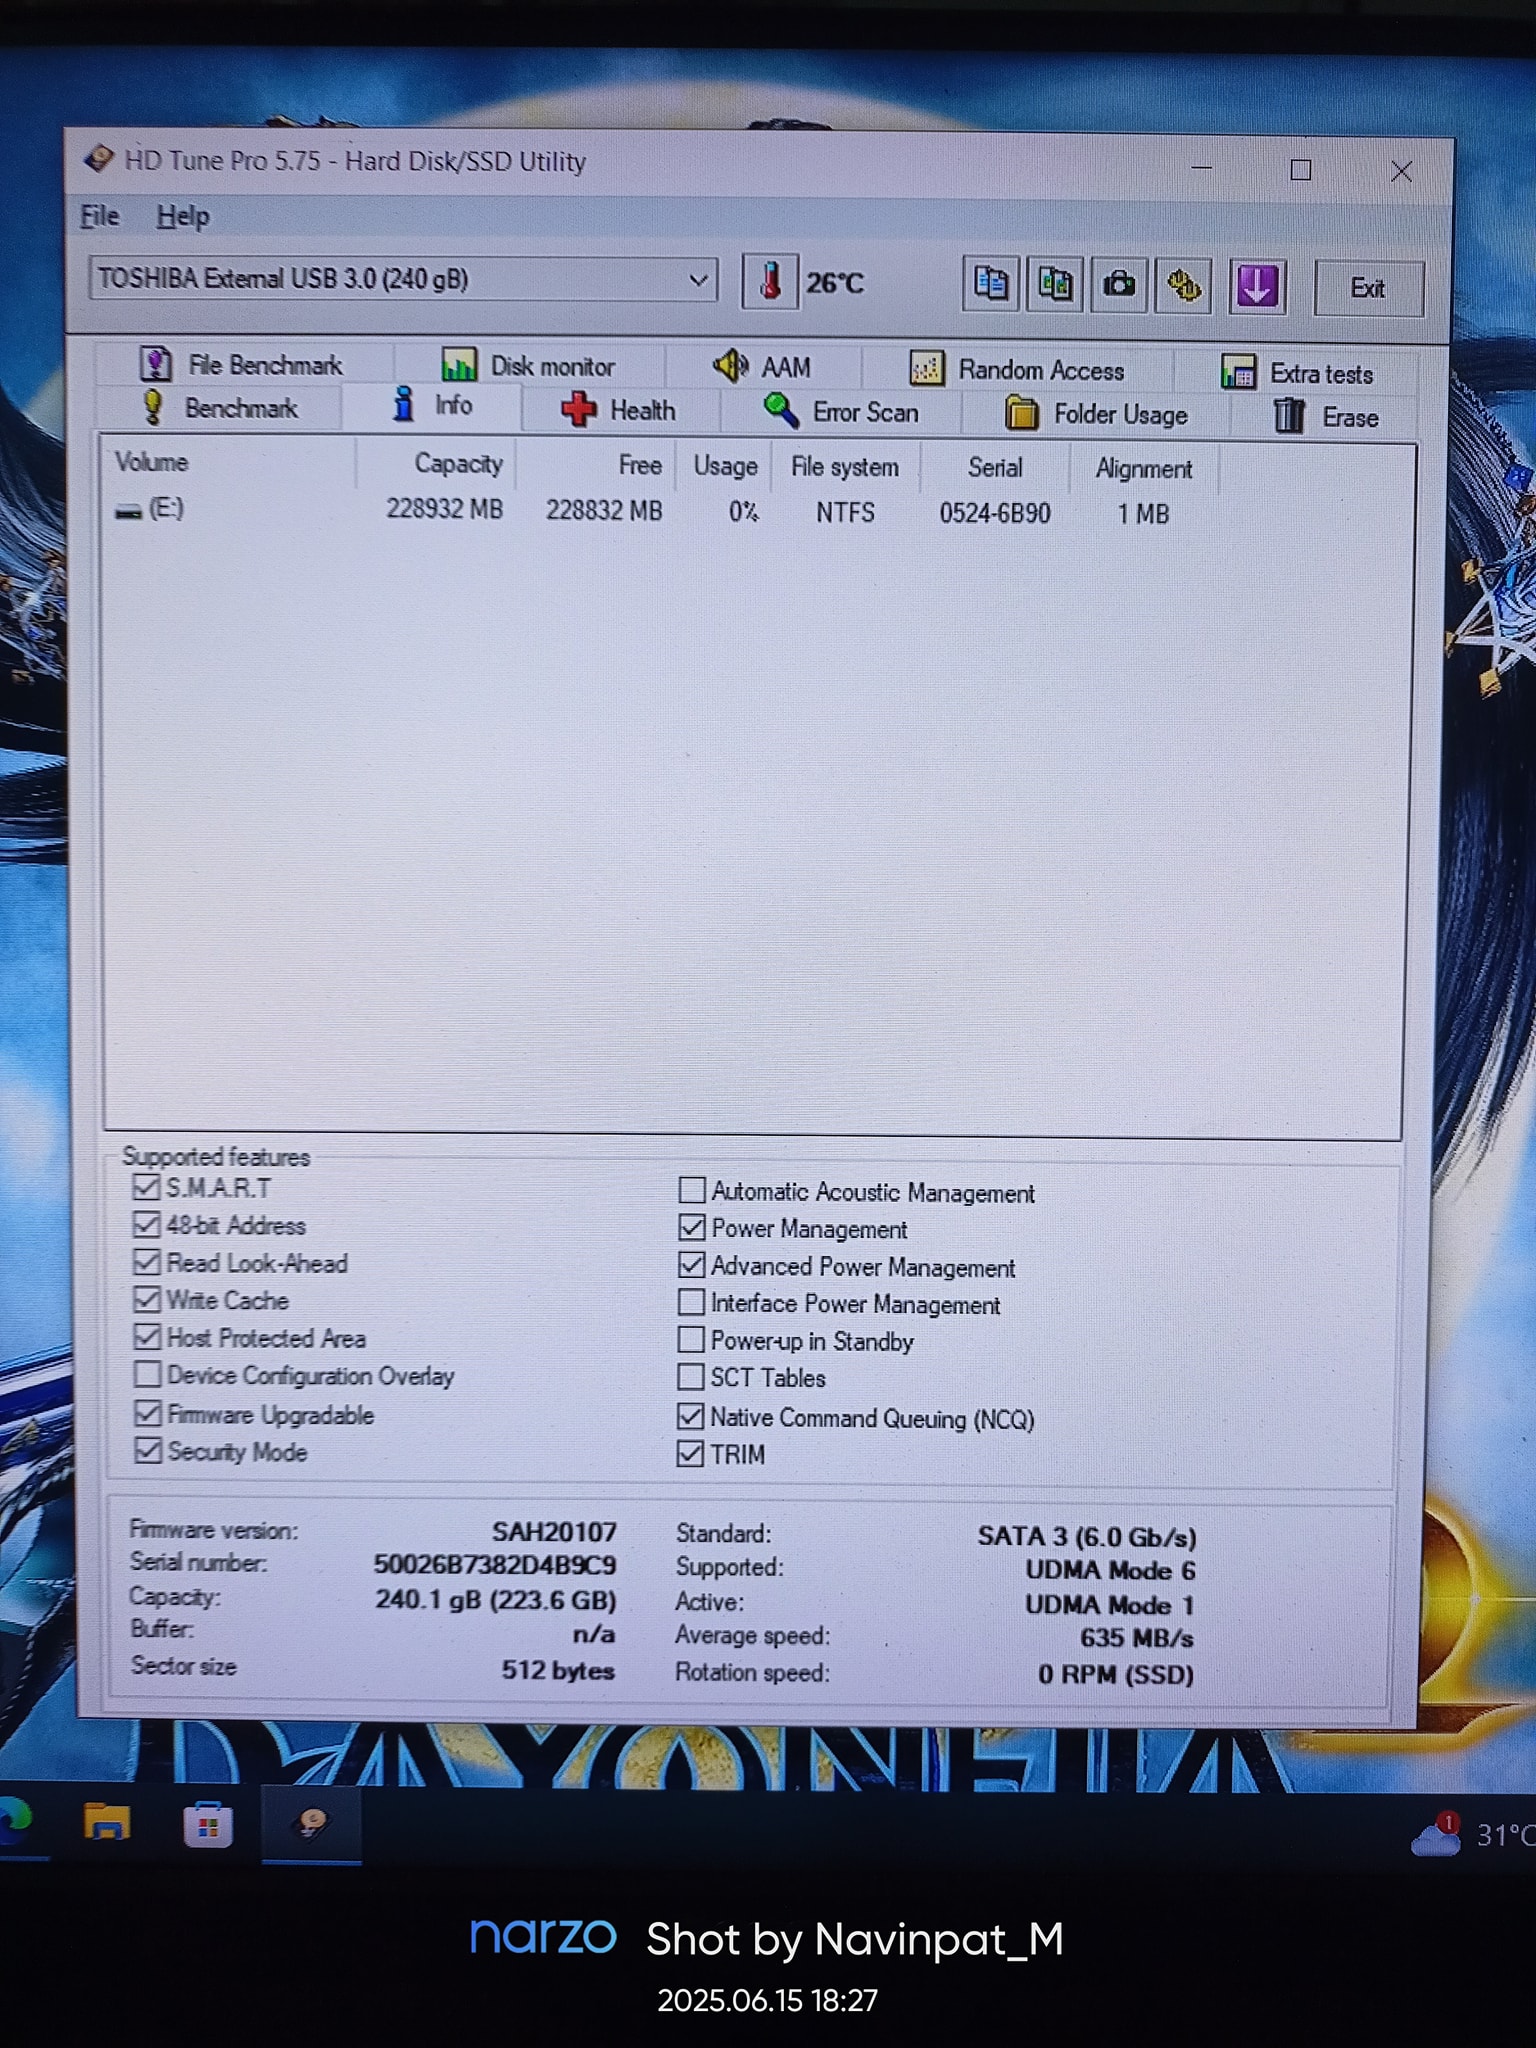Click the Alignment column header
The image size is (1536, 2048).
1144,469
